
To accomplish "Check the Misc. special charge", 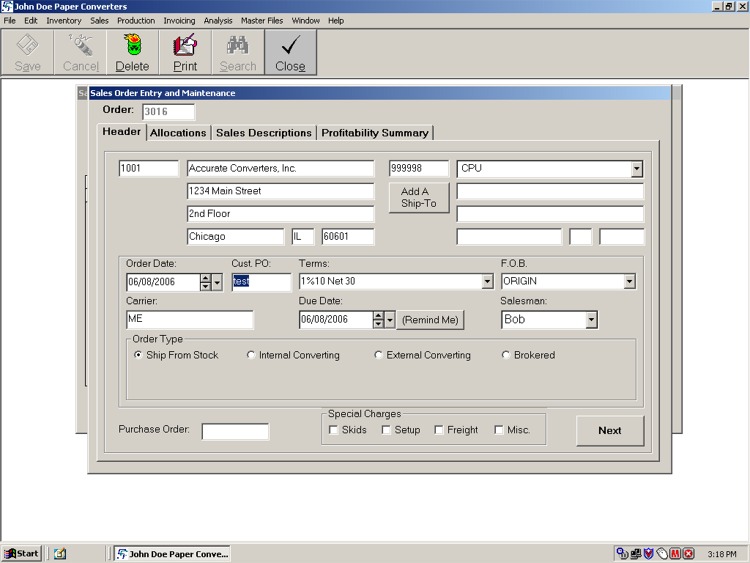I will [x=498, y=430].
